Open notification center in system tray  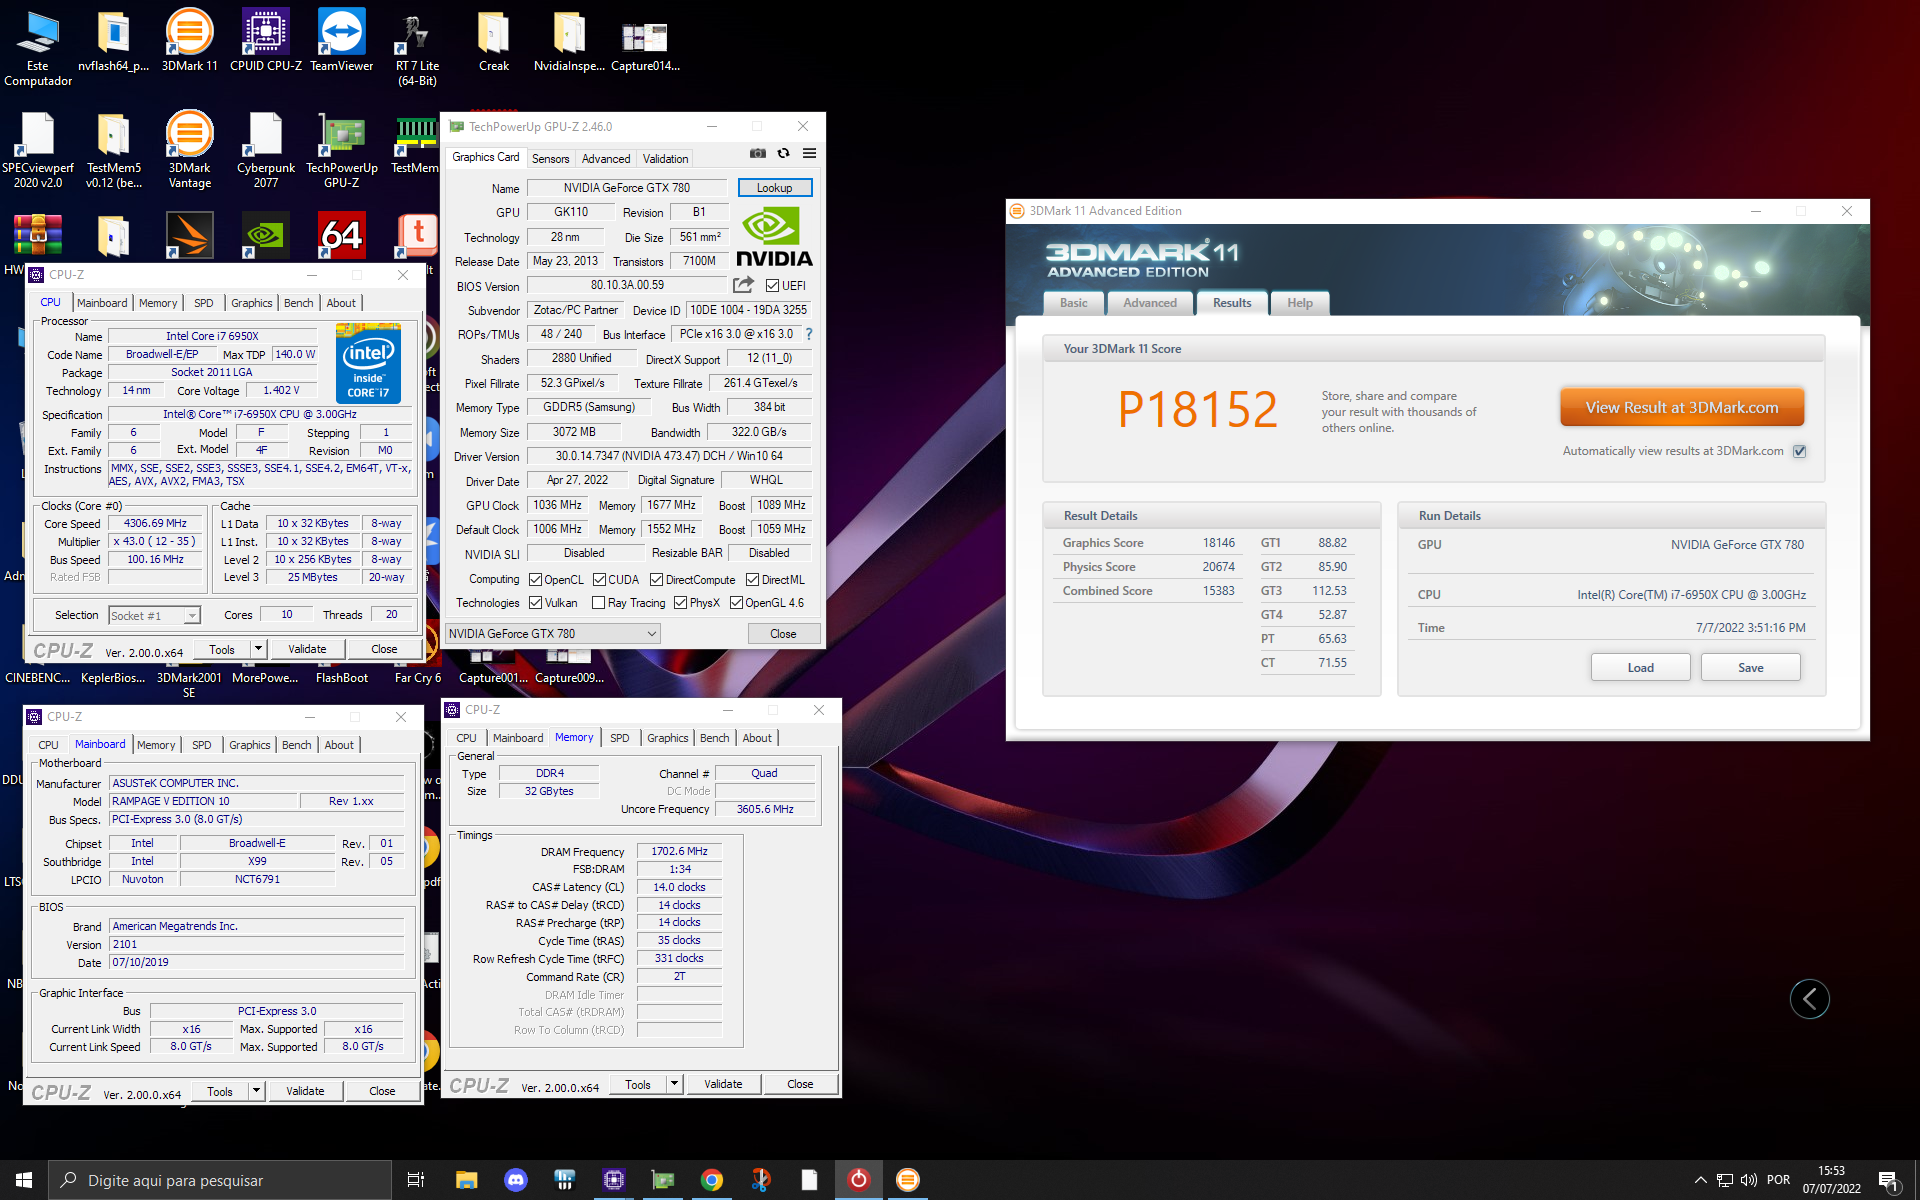(1889, 1180)
